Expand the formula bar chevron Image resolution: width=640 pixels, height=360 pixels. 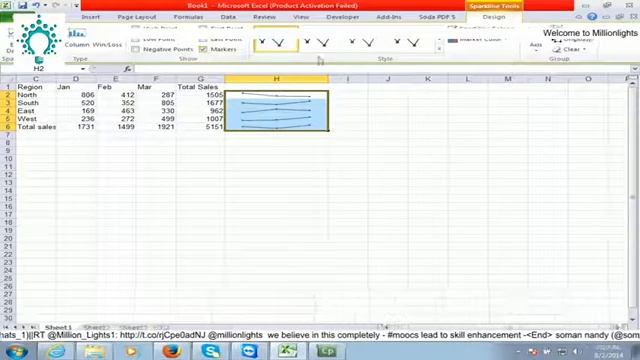pyautogui.click(x=635, y=69)
